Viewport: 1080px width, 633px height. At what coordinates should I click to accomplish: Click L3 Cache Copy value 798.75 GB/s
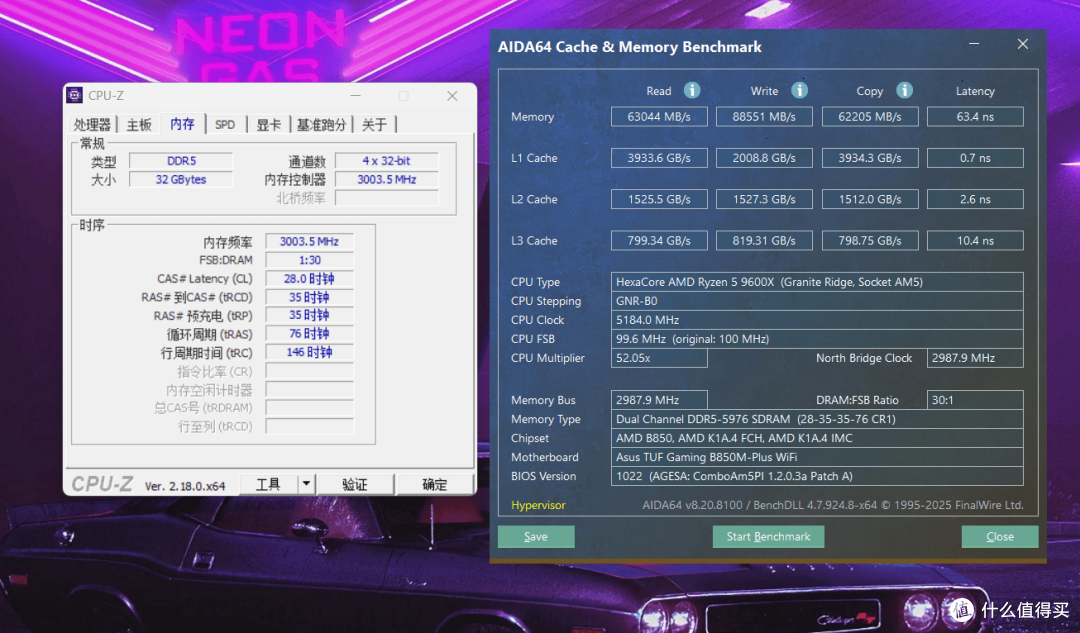(x=870, y=240)
